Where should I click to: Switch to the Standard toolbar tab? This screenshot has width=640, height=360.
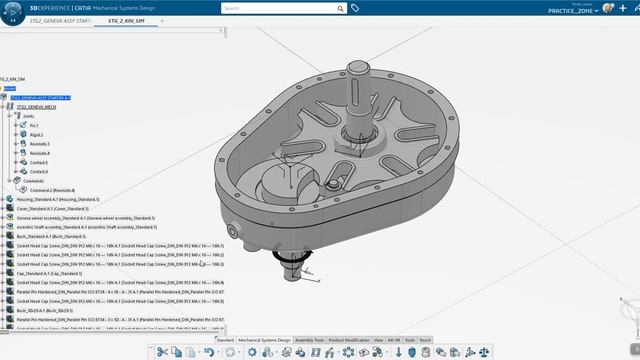tap(225, 340)
